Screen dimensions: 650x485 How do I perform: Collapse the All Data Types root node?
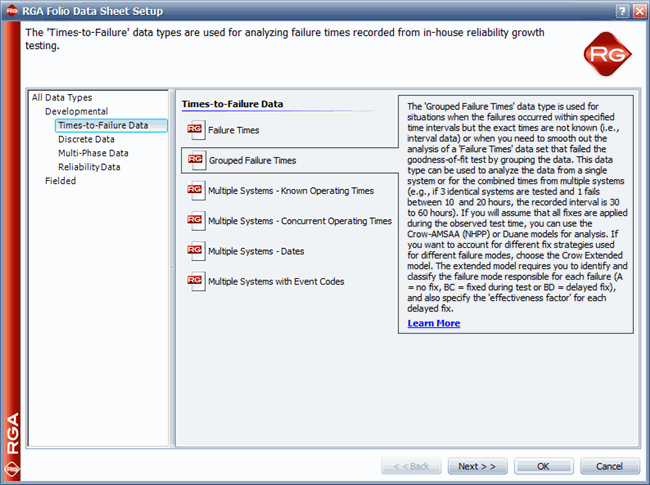tap(62, 97)
